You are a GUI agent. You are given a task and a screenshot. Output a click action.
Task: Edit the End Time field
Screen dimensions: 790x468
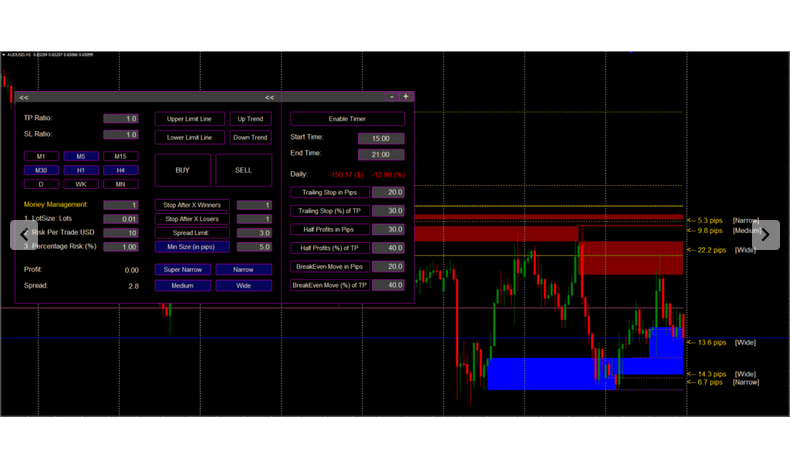[x=381, y=155]
